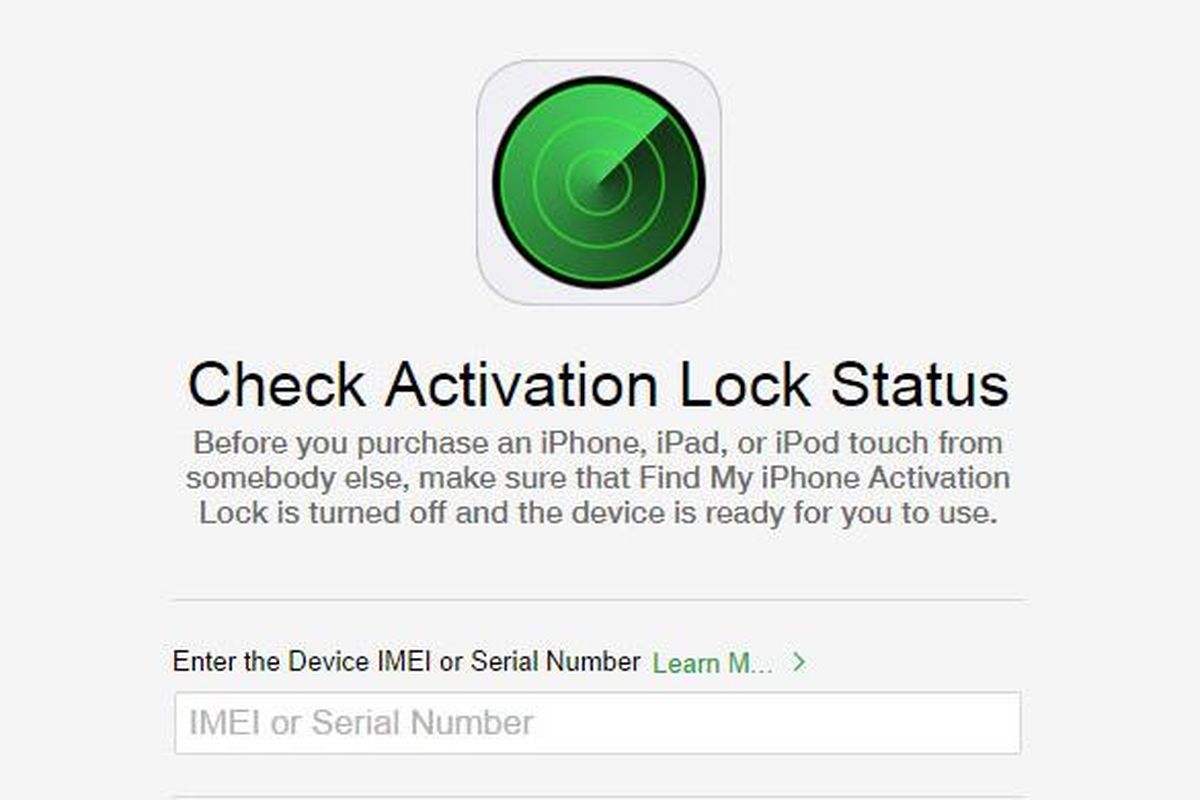Focus the IMEI or Serial Number field
The height and width of the screenshot is (800, 1200).
[597, 722]
